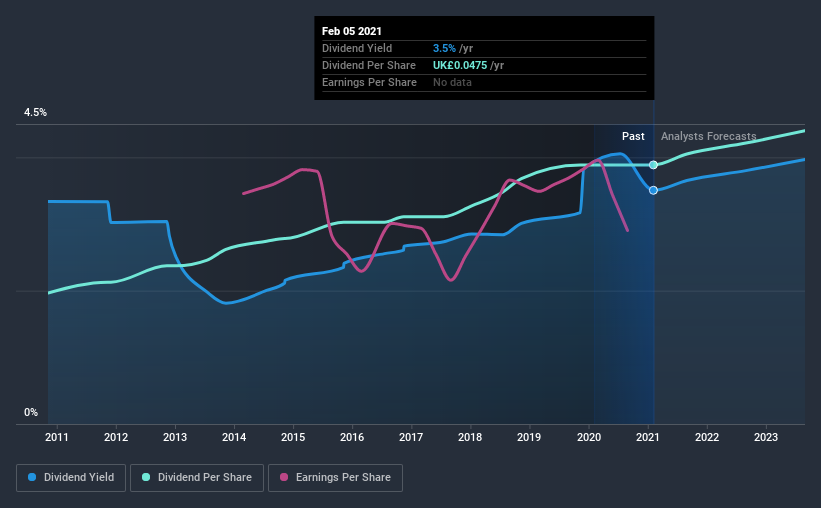This screenshot has width=821, height=508.
Task: Click the blue Dividend Yield legend dot
Action: (32, 477)
